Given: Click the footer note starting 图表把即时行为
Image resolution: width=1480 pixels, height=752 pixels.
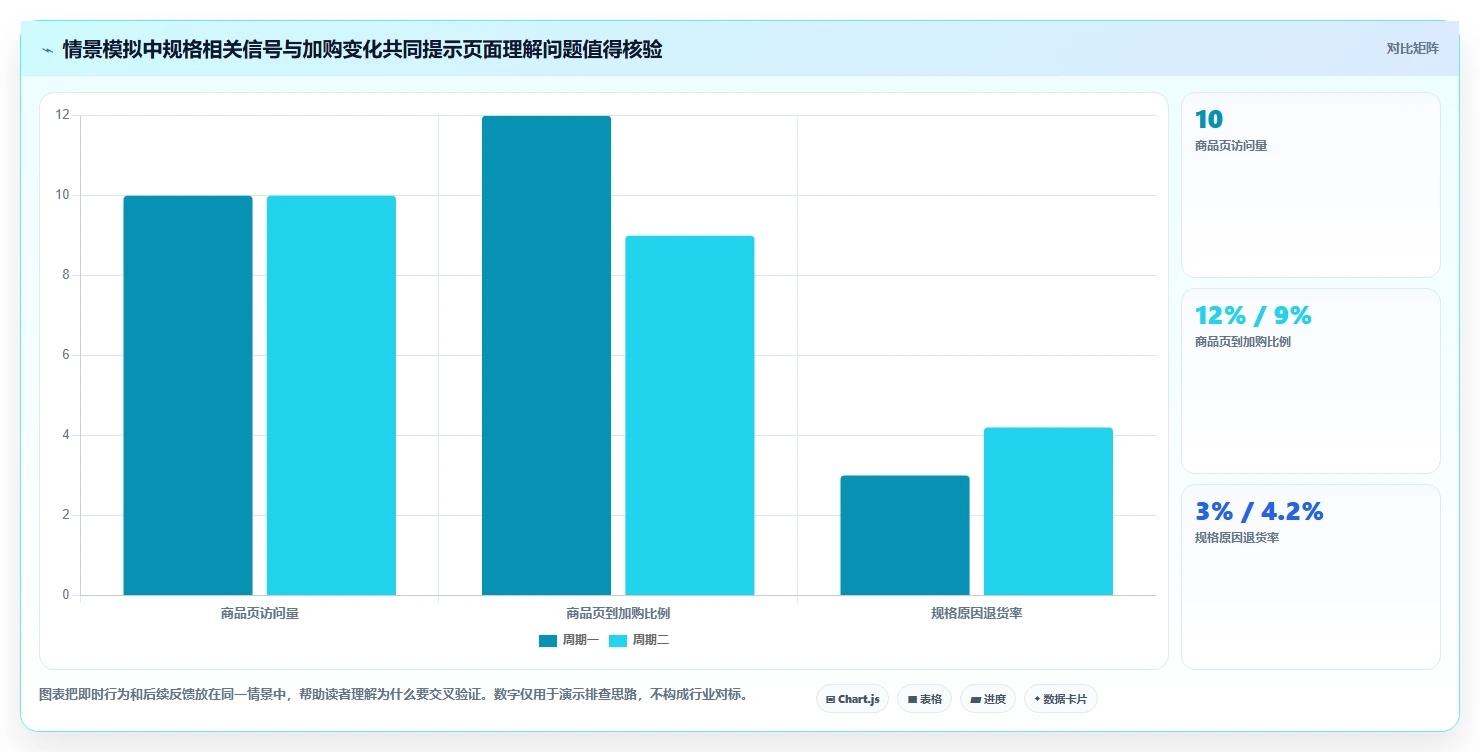Looking at the screenshot, I should click(x=393, y=694).
